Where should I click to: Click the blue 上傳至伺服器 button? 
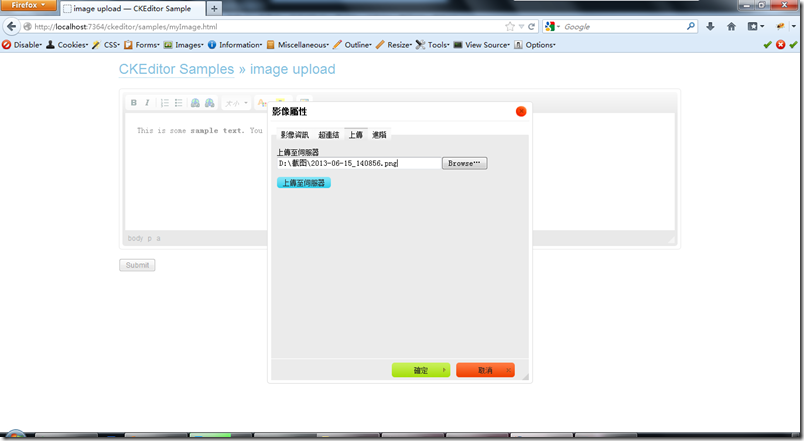click(304, 183)
